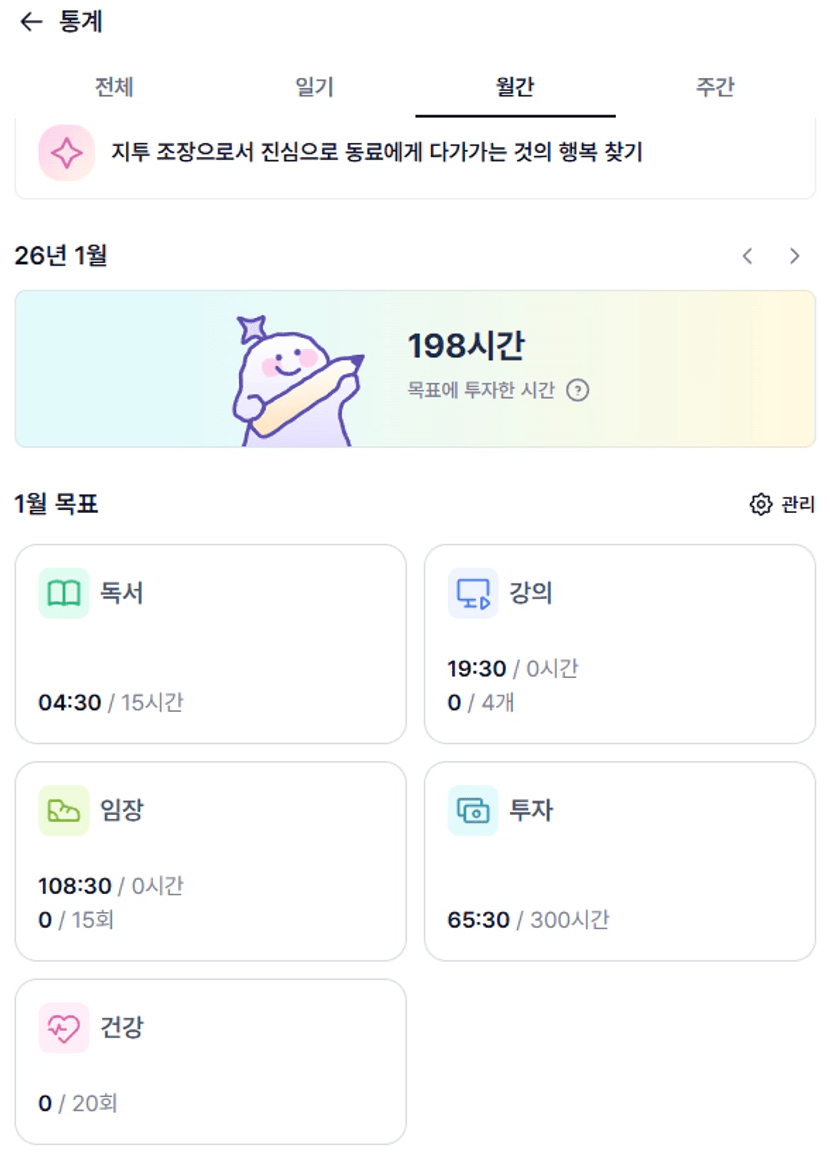Click the blue lecture screen icon for 강의
Viewport: 827px width, 1163px height.
click(473, 593)
